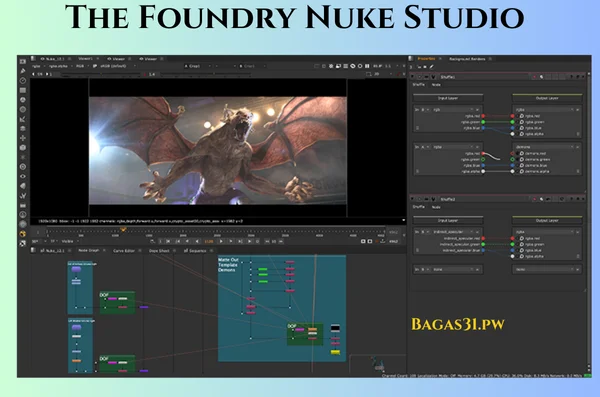600x397 pixels.
Task: Click the Output Layer header in Shuffle1
Action: (547, 98)
